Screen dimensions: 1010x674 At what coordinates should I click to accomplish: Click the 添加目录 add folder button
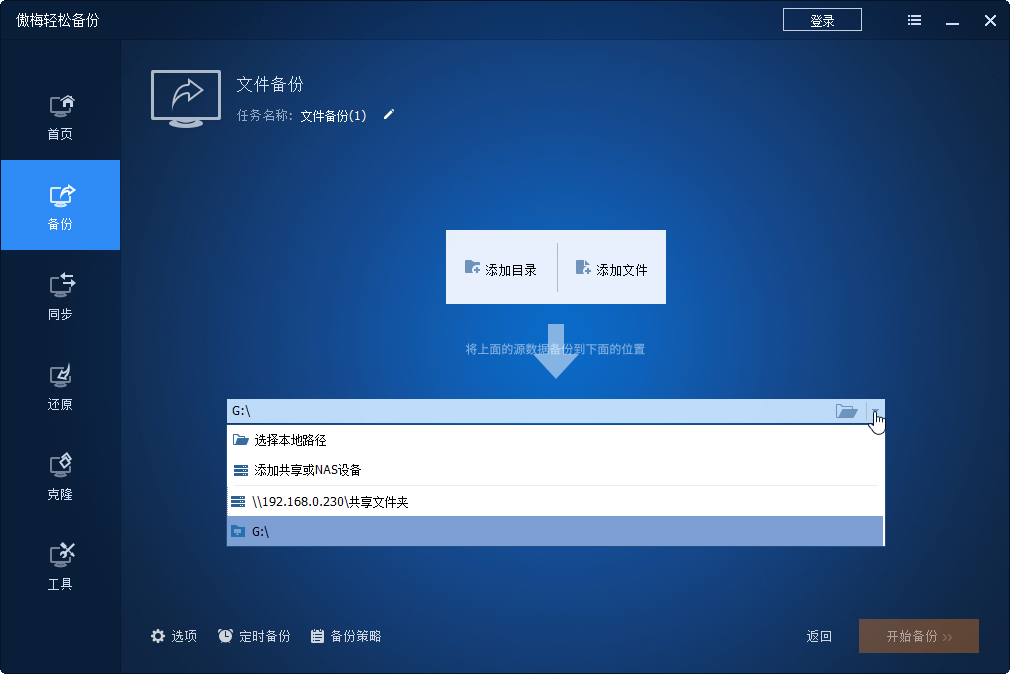(503, 267)
